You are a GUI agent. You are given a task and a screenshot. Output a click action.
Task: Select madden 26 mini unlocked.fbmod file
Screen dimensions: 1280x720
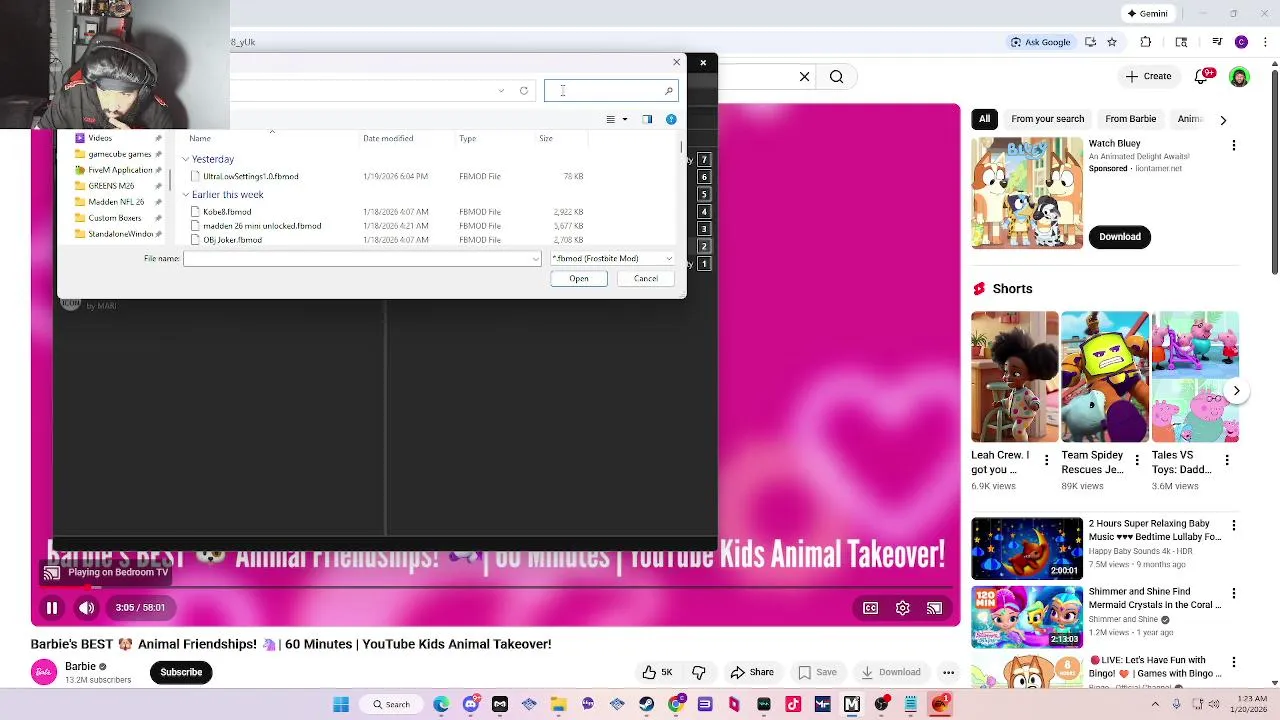(261, 226)
